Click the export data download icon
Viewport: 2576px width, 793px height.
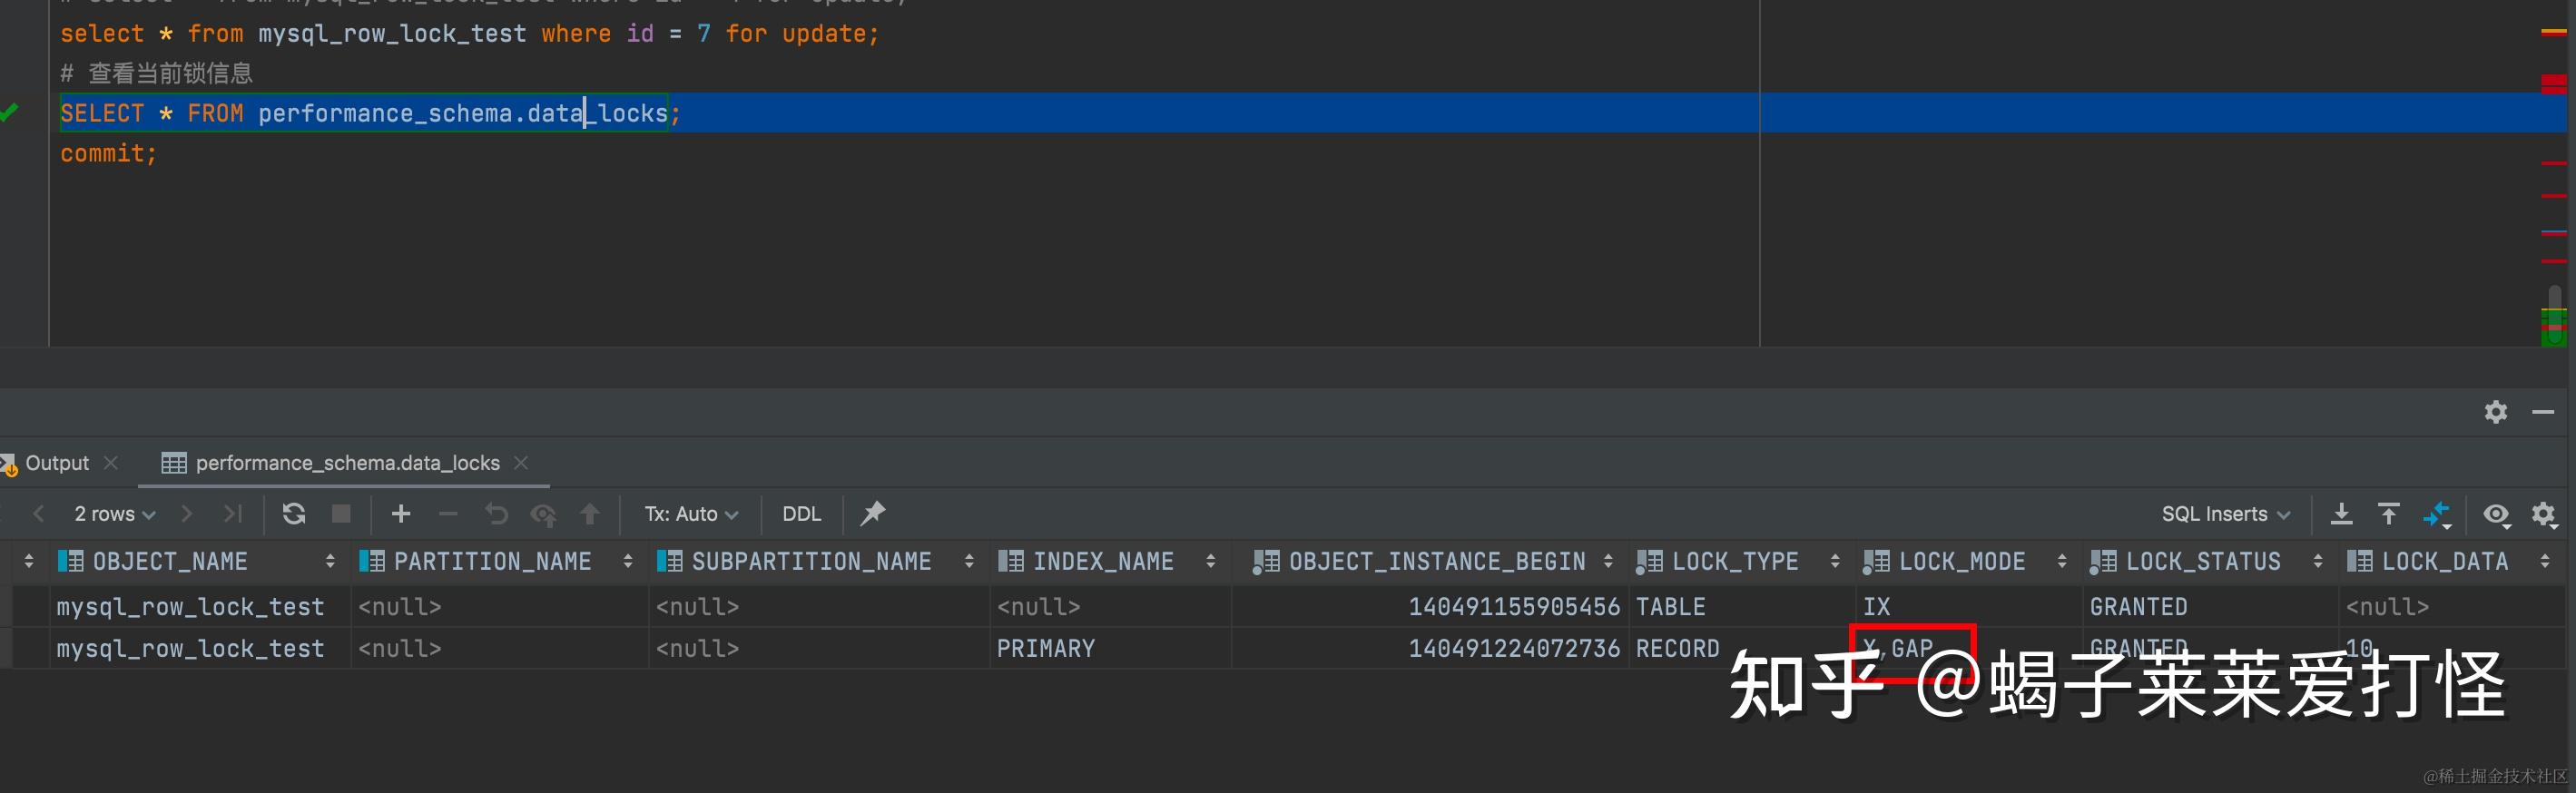(x=2341, y=514)
